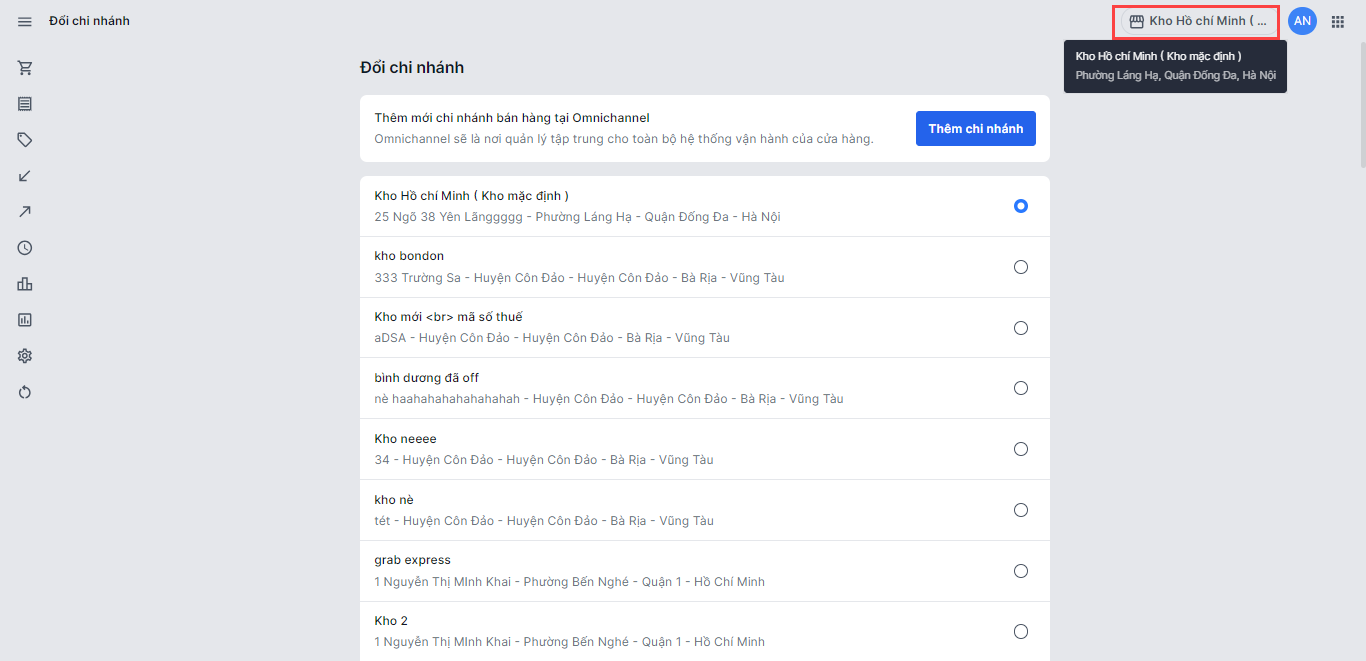Choose the Kho 2 radio button
The image size is (1366, 661).
[x=1020, y=631]
